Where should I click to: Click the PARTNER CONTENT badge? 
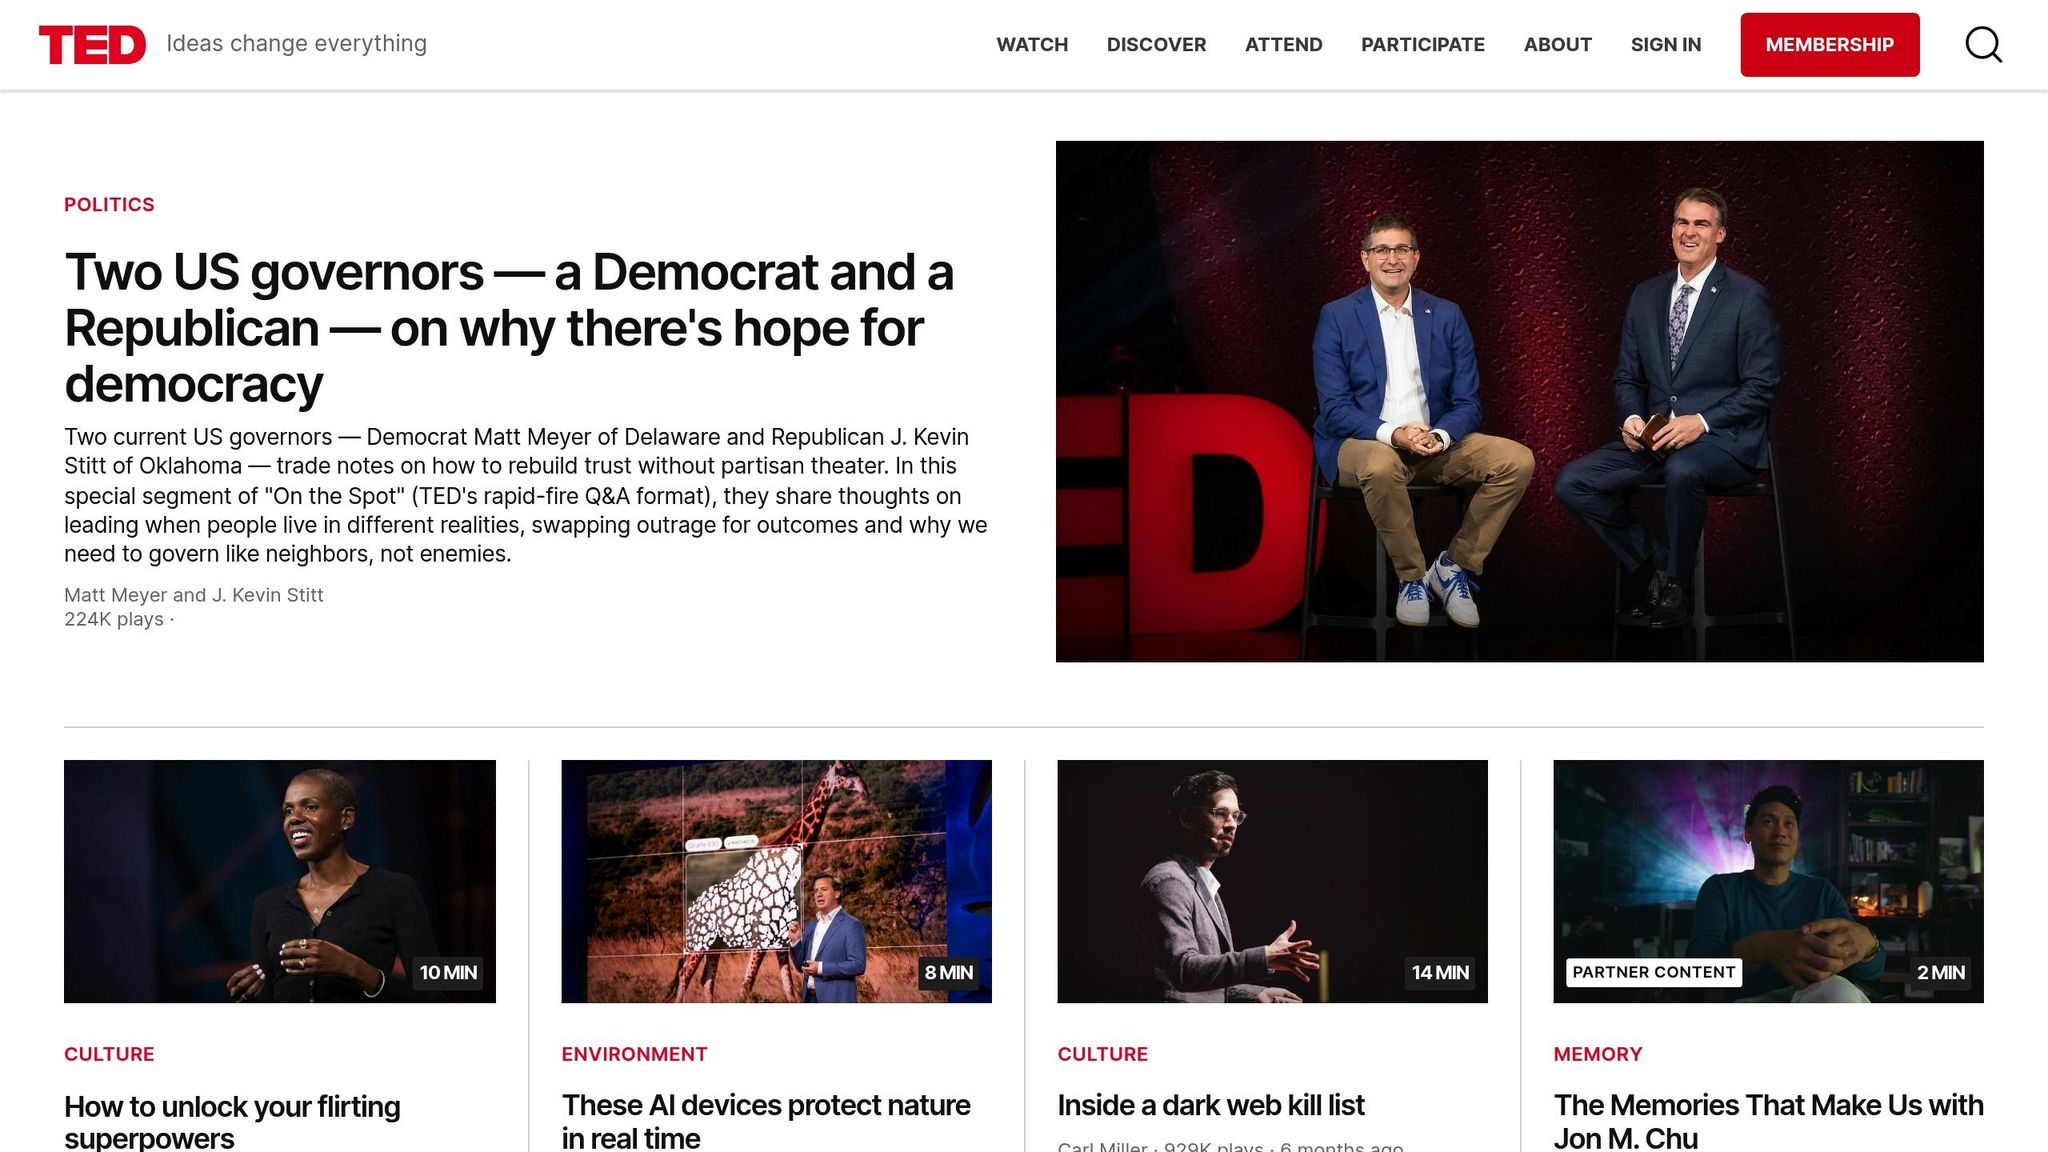click(x=1653, y=972)
